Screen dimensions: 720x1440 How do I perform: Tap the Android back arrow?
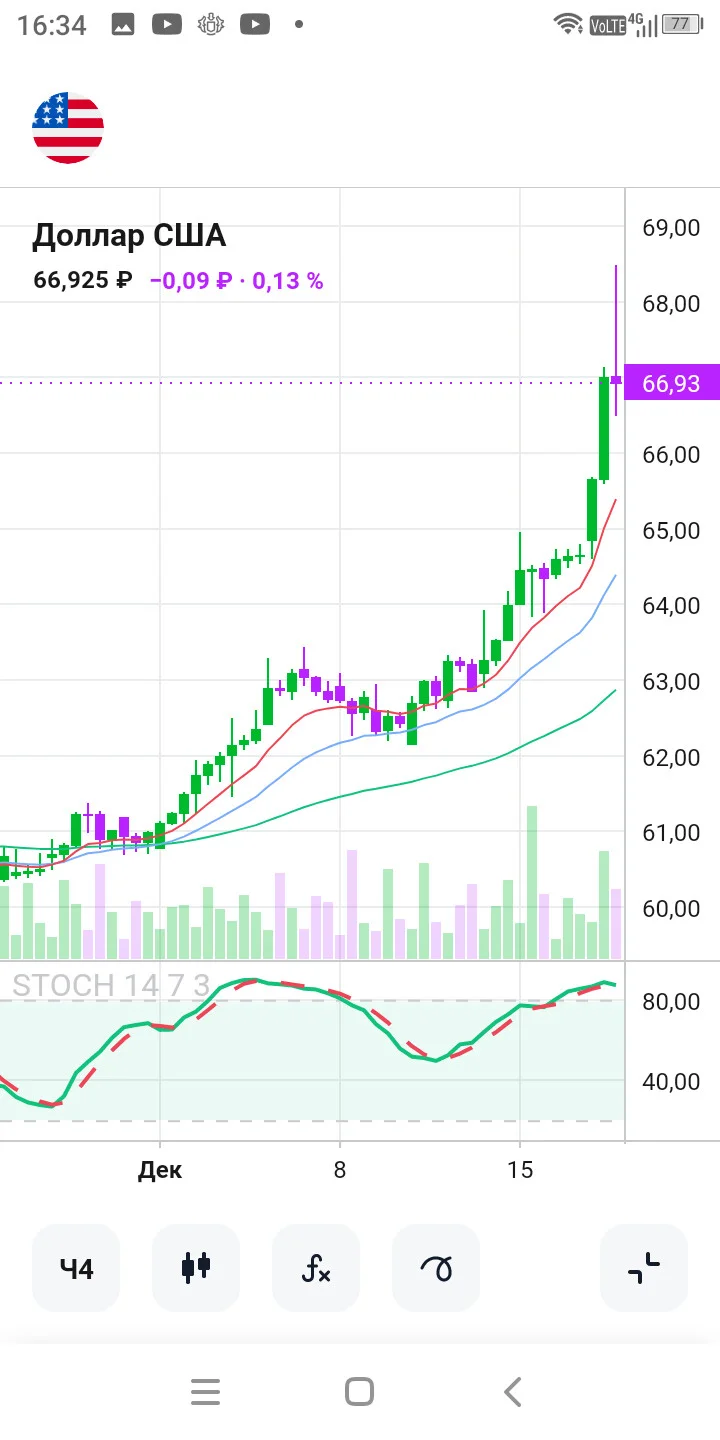click(x=513, y=1391)
